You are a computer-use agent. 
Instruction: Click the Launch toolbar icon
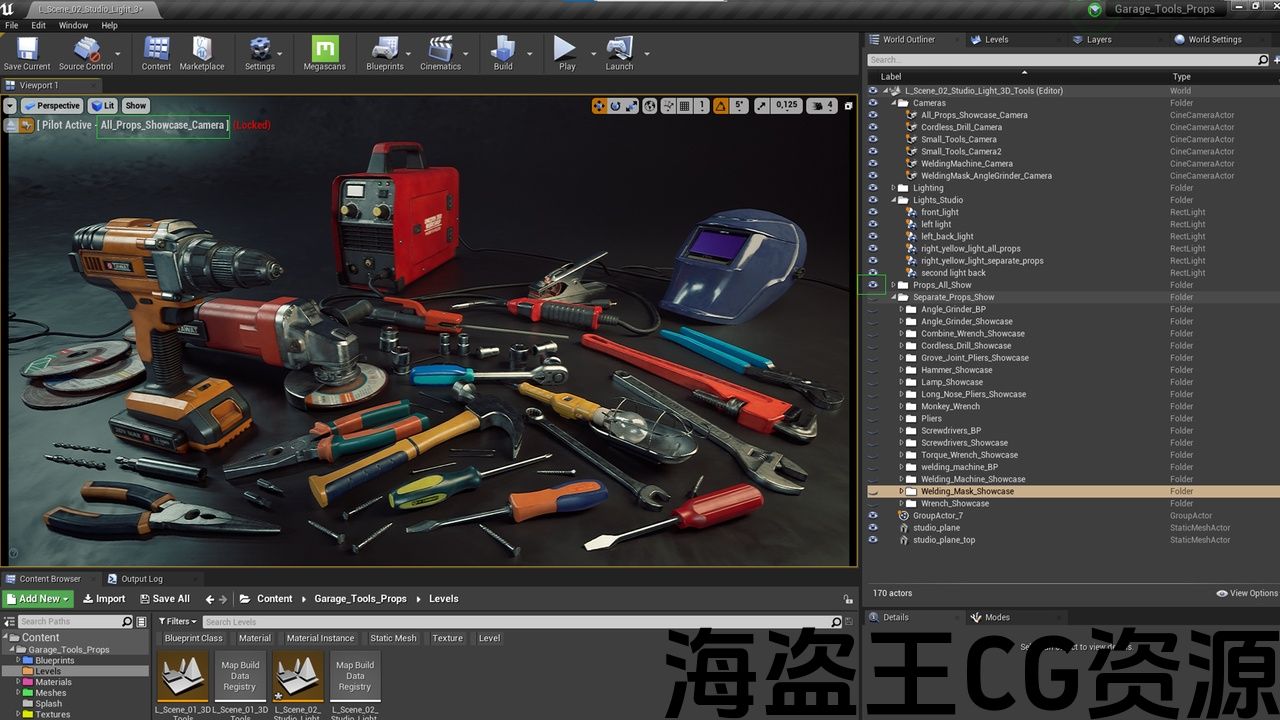(x=619, y=53)
